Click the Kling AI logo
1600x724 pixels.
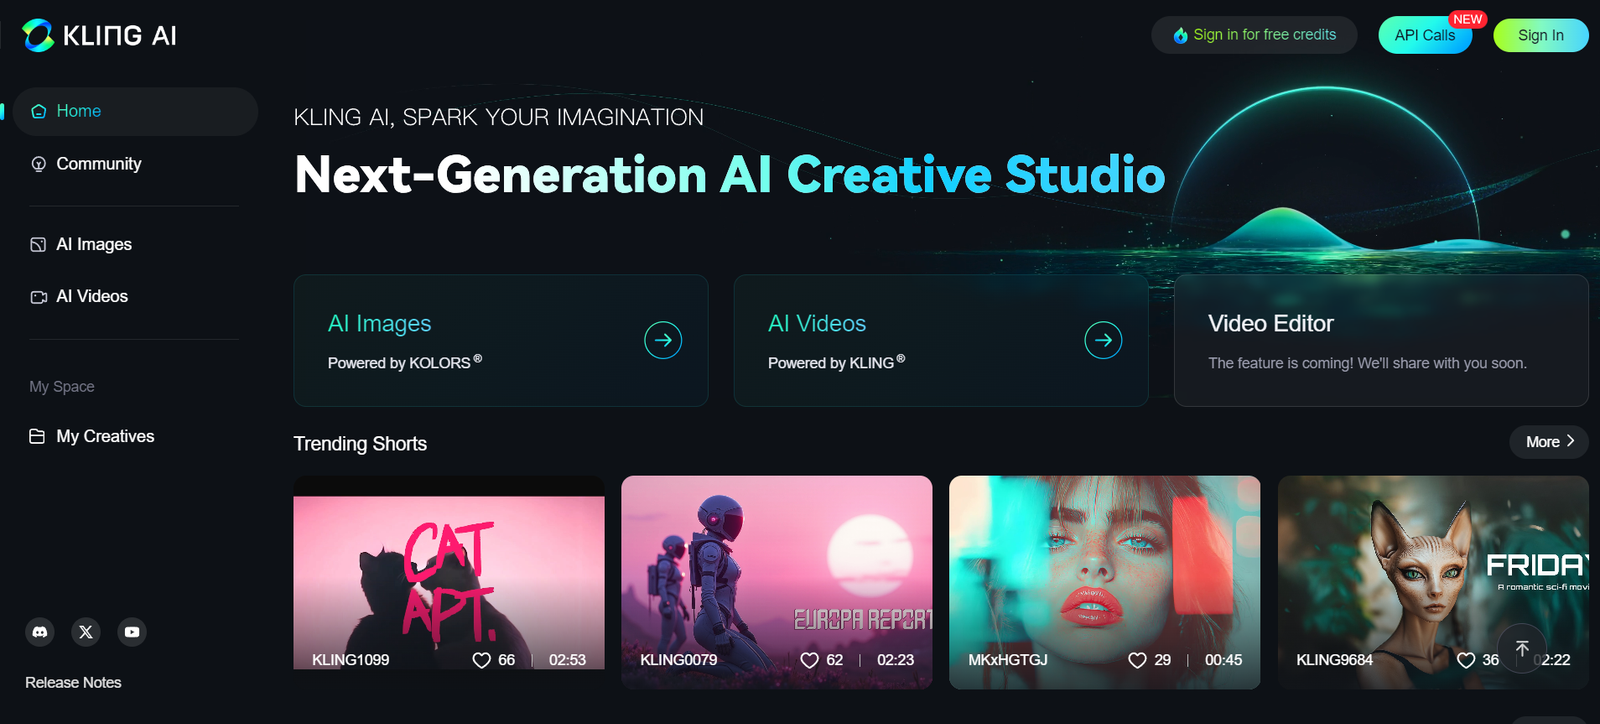click(x=99, y=36)
